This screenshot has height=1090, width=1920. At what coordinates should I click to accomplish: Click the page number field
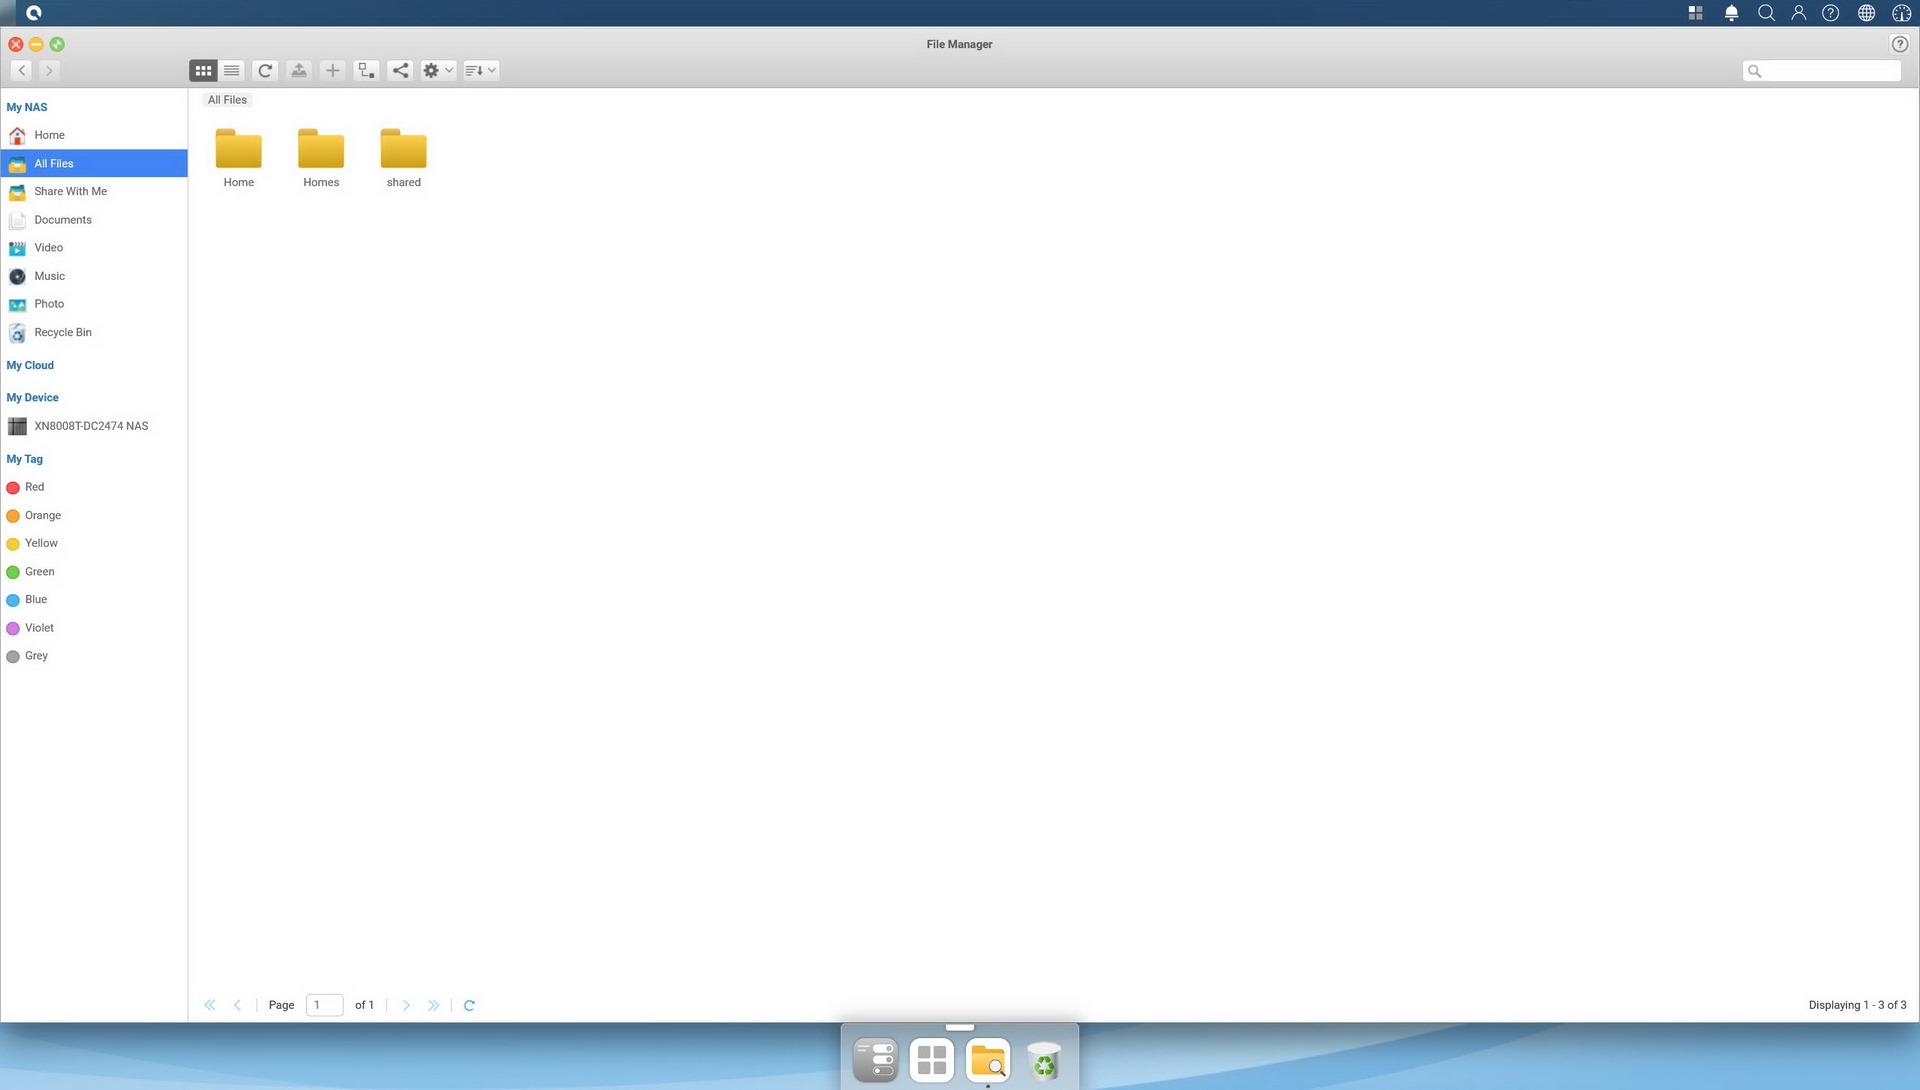click(x=324, y=1005)
